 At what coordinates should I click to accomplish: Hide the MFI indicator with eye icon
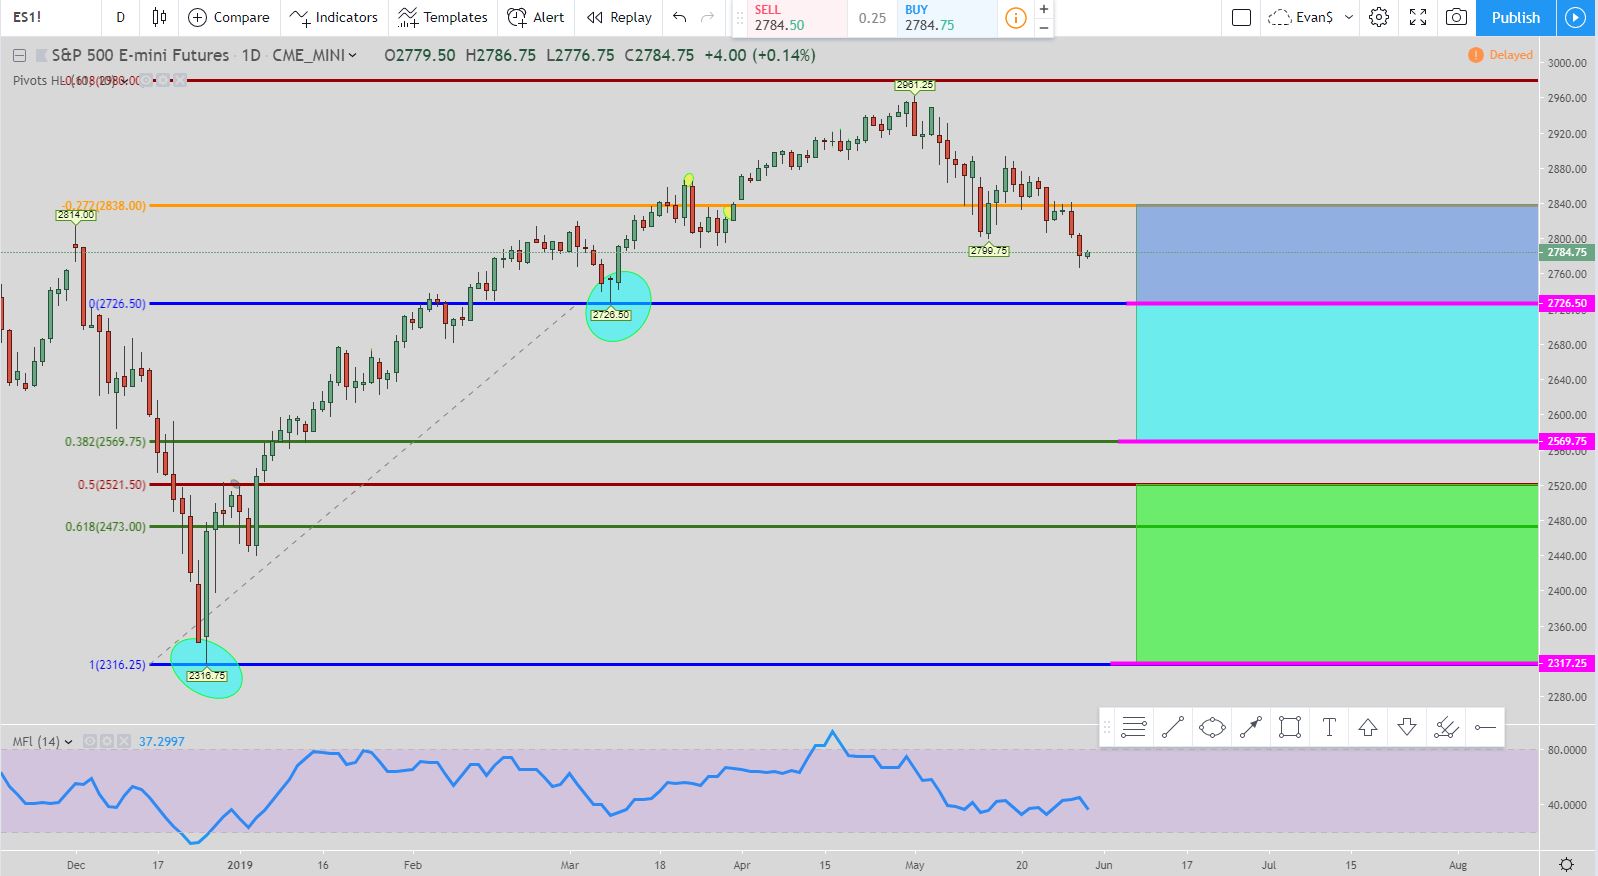coord(90,742)
